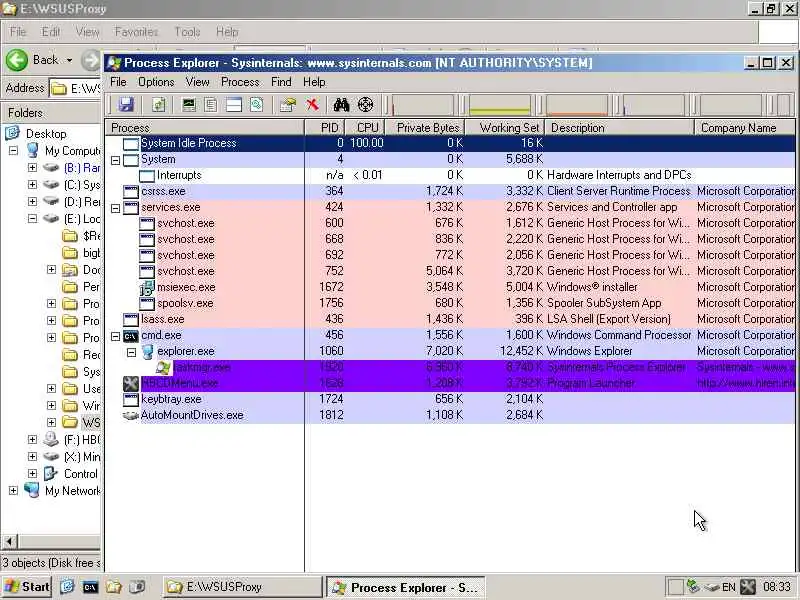Select svchost.exe with PID 752

coord(450,271)
